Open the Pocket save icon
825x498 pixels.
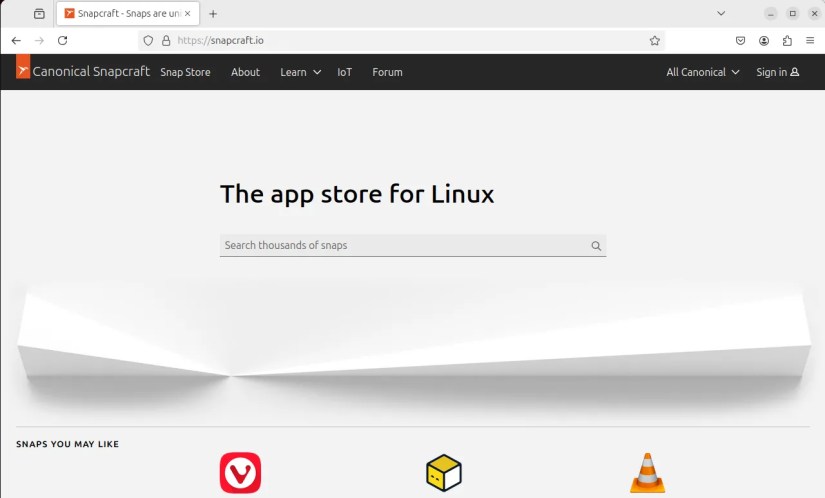(740, 40)
